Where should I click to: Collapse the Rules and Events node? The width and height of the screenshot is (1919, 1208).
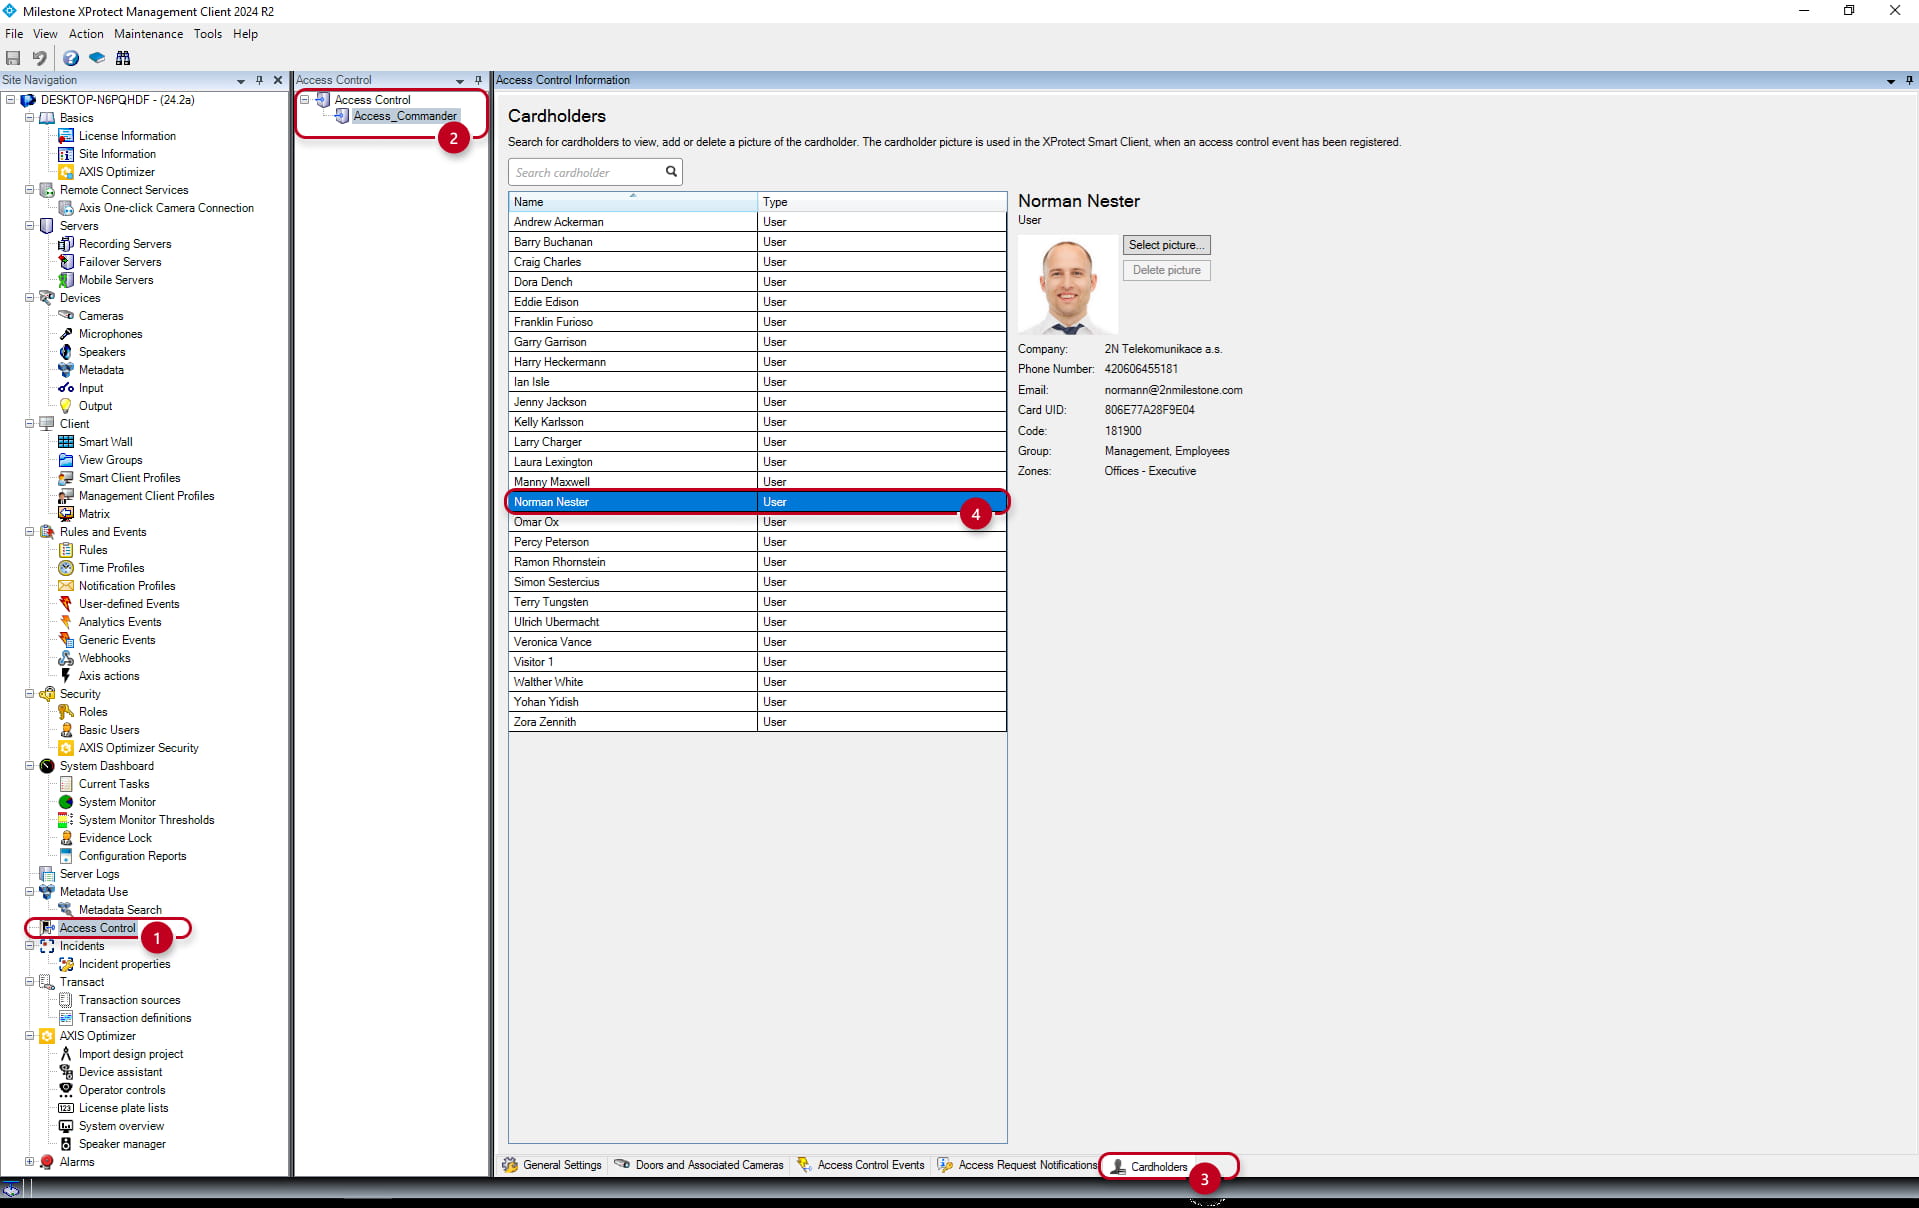pyautogui.click(x=29, y=532)
